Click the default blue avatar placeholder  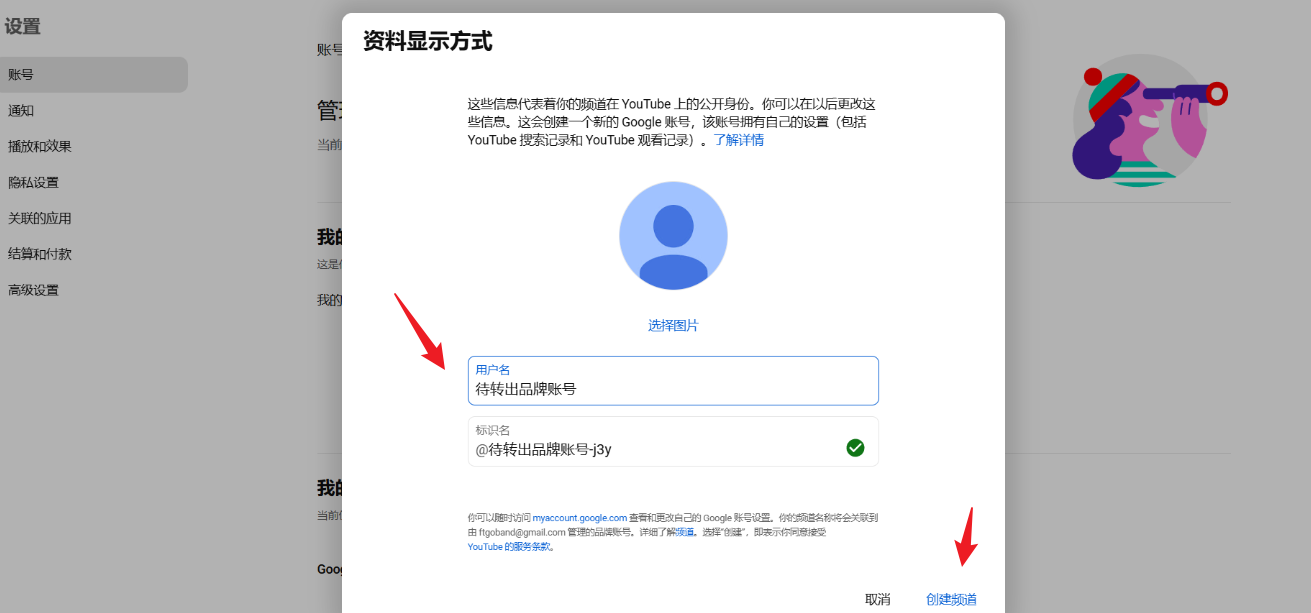tap(673, 235)
